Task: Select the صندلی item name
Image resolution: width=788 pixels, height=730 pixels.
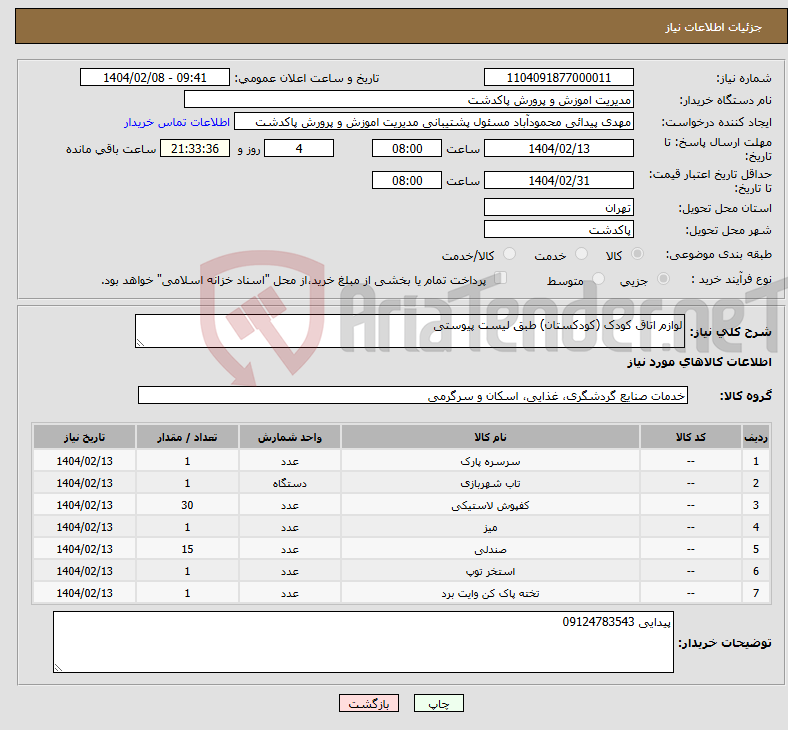Action: point(490,549)
